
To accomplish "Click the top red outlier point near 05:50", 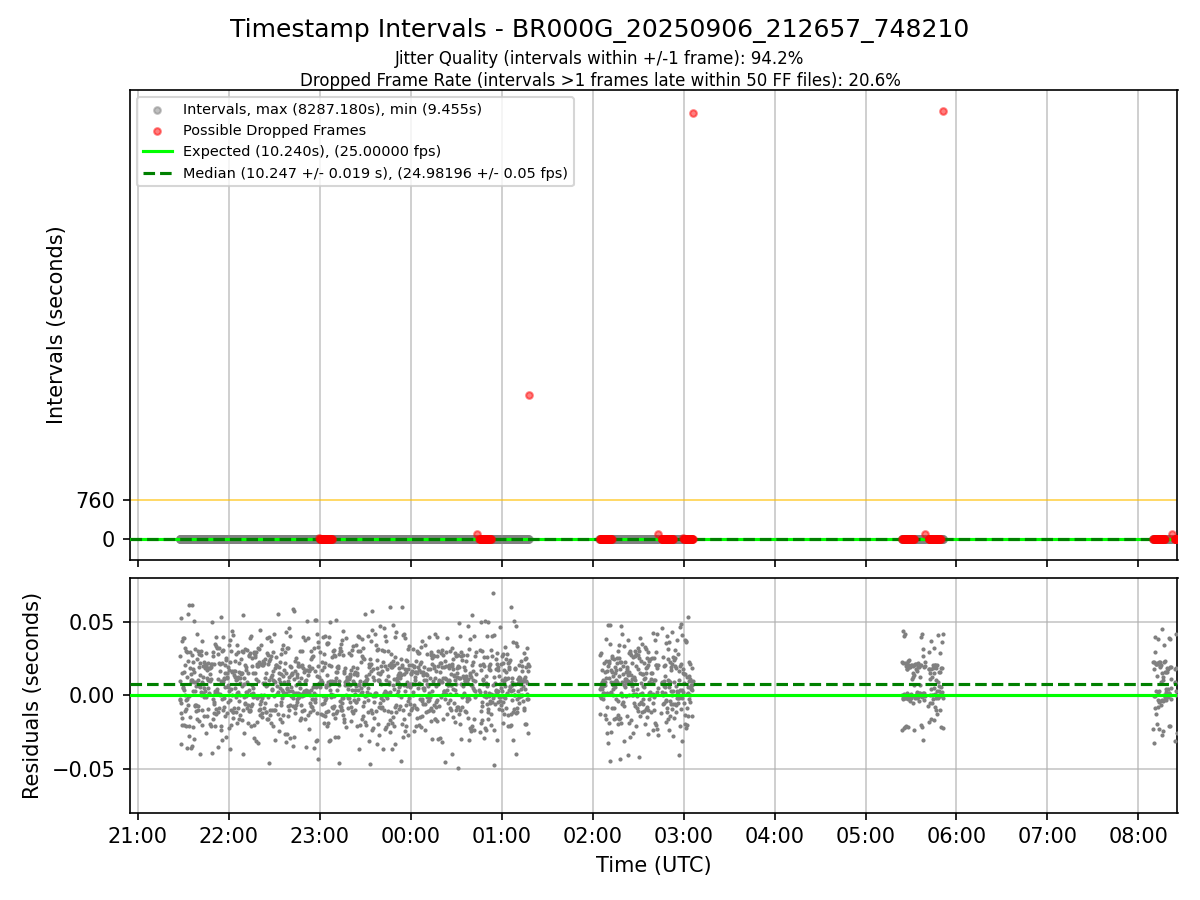I will pyautogui.click(x=943, y=111).
